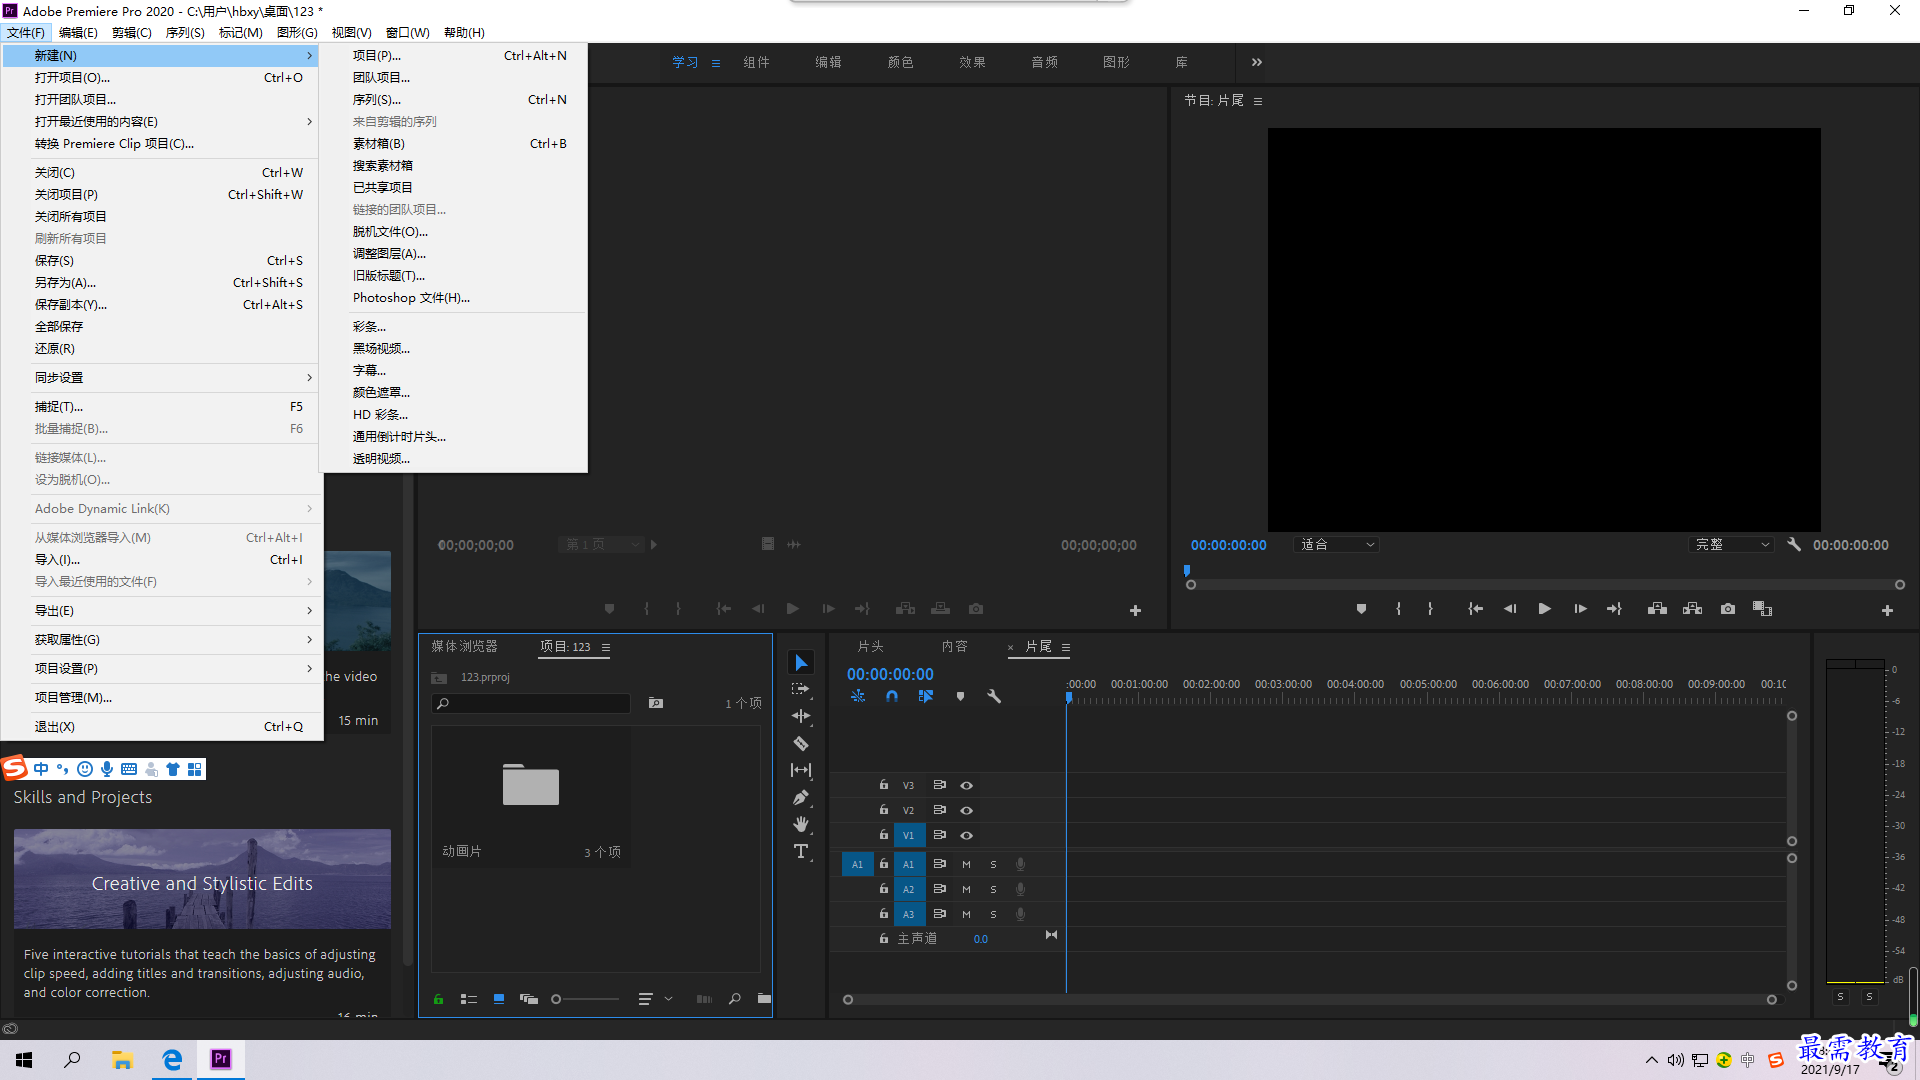Select the Selection tool arrow
The image size is (1920, 1080).
(801, 663)
